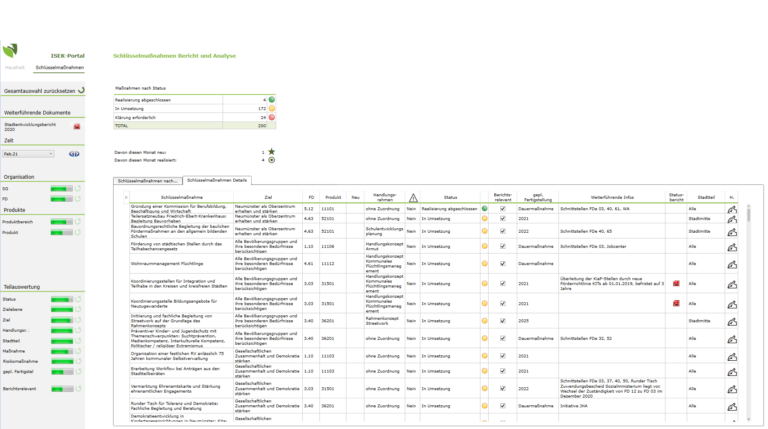Open the Zielebene filter selection bar
This screenshot has width=768, height=429.
[x=62, y=310]
